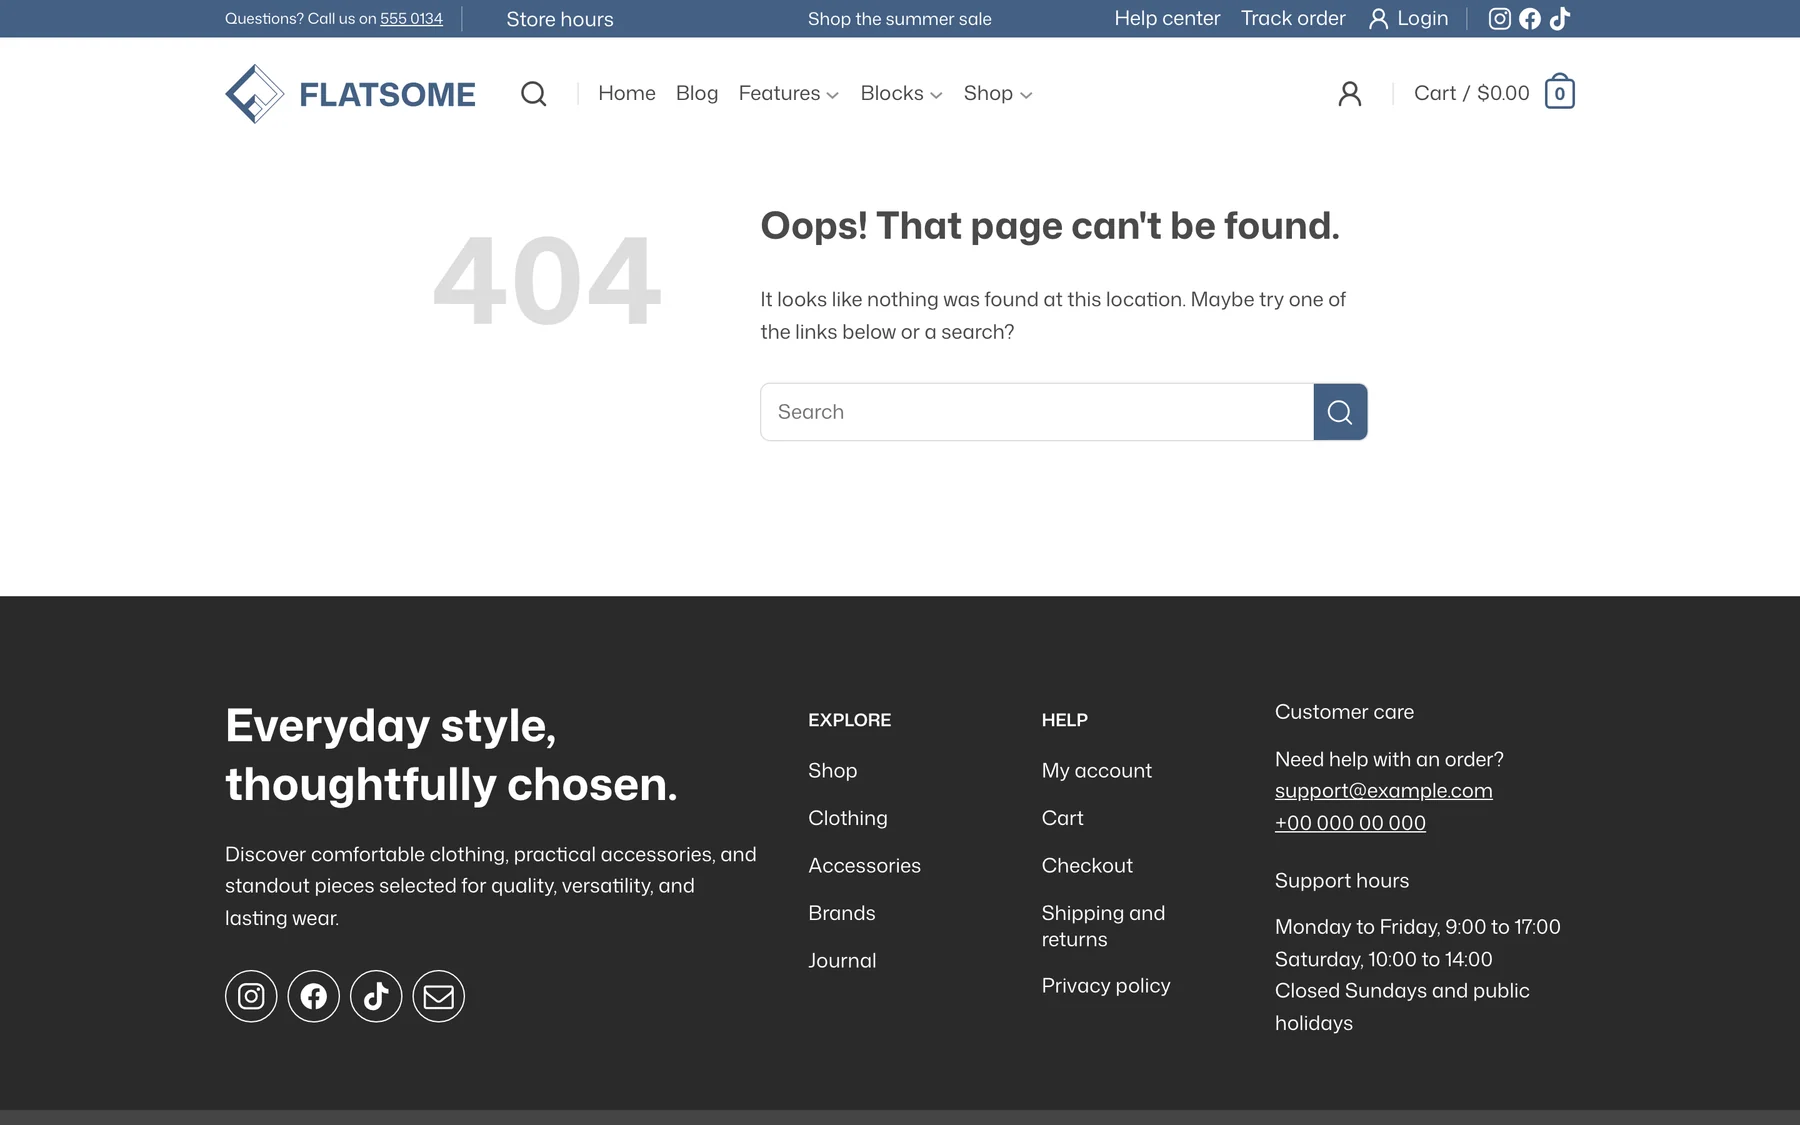The image size is (1800, 1125).
Task: Open Store hours in top bar
Action: [560, 19]
